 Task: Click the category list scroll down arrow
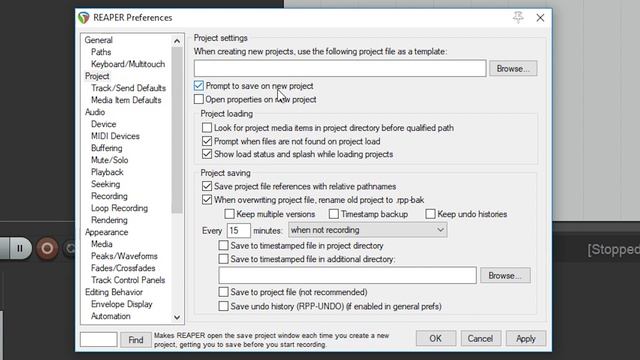tap(177, 317)
